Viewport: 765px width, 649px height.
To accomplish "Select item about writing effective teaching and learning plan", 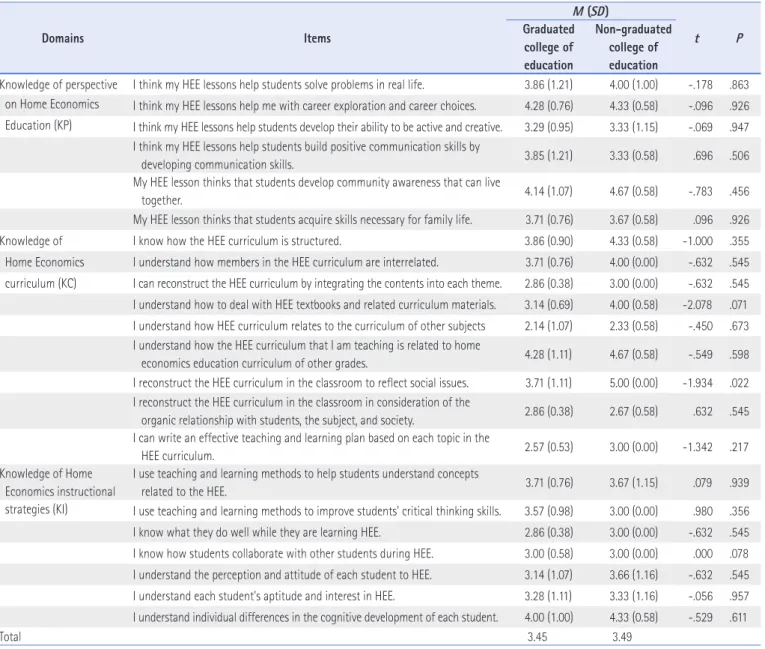I will 311,447.
